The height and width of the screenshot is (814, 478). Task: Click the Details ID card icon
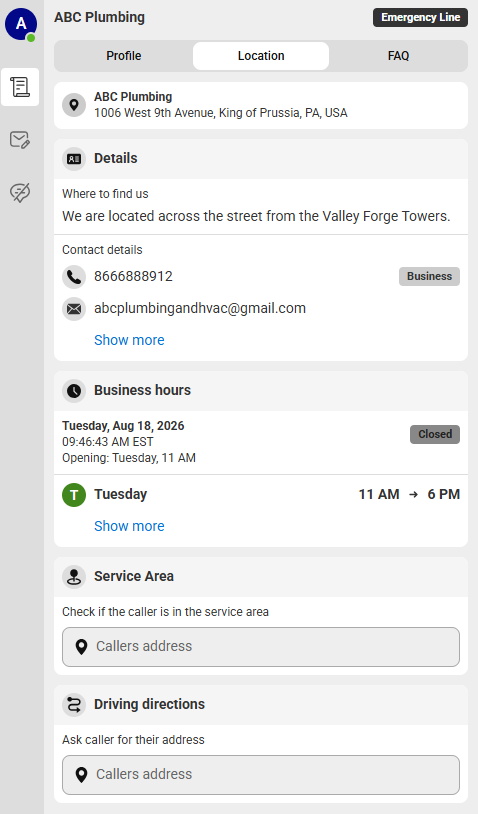coord(74,159)
